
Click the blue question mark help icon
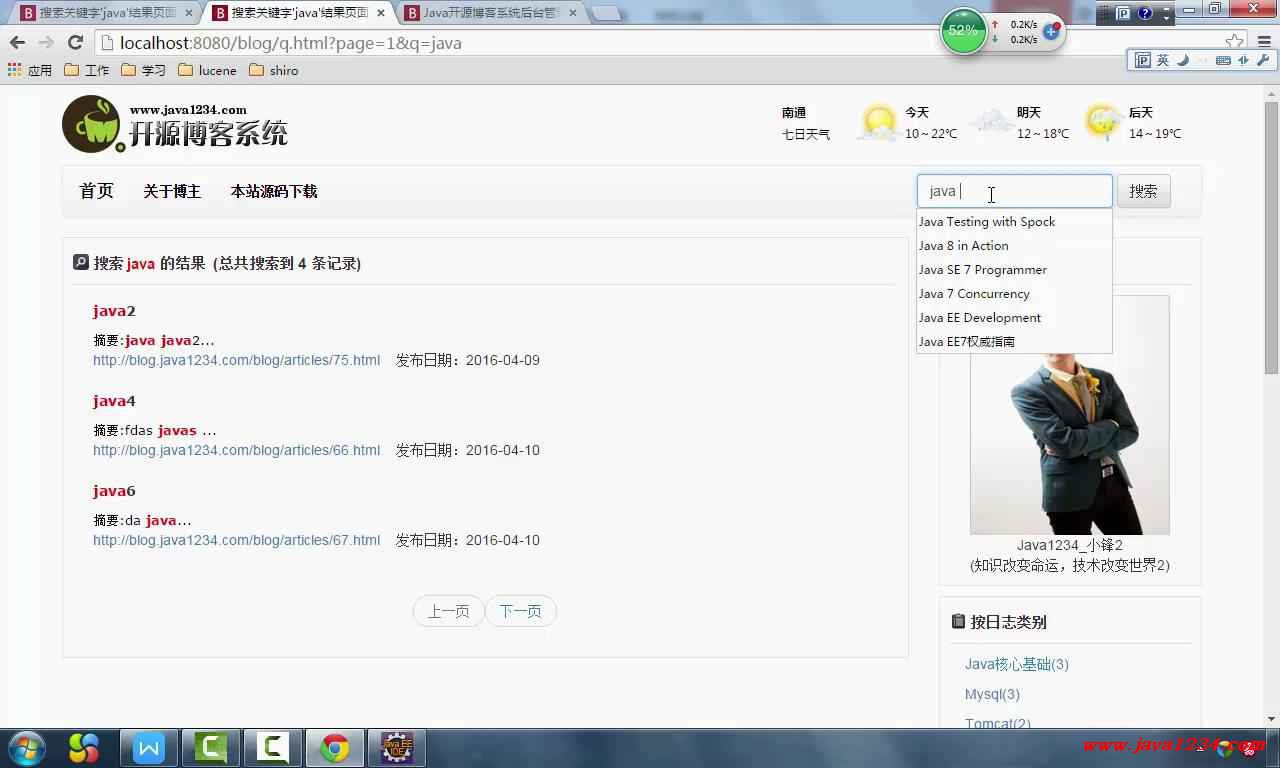coord(1146,13)
